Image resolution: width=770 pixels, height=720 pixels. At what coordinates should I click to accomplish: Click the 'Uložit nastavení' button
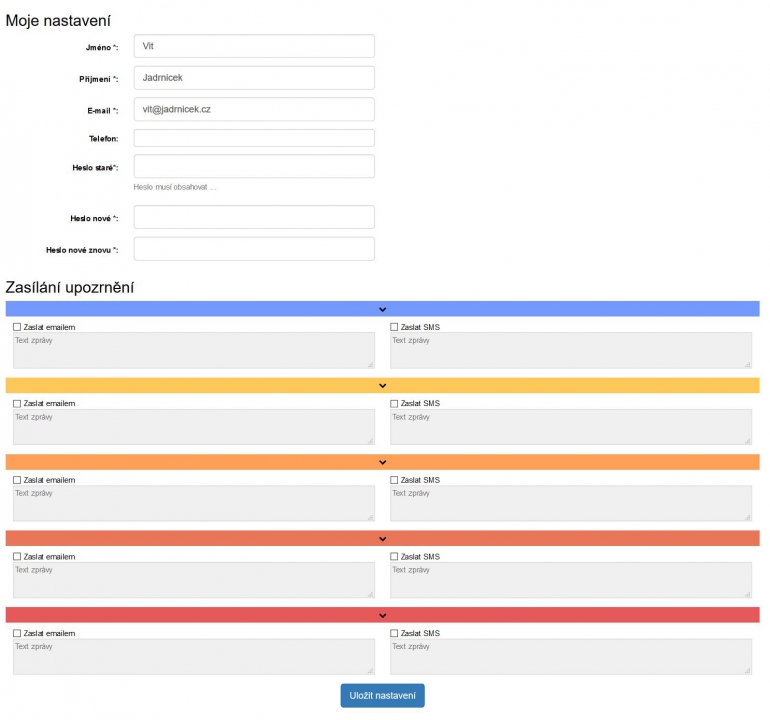pyautogui.click(x=382, y=696)
